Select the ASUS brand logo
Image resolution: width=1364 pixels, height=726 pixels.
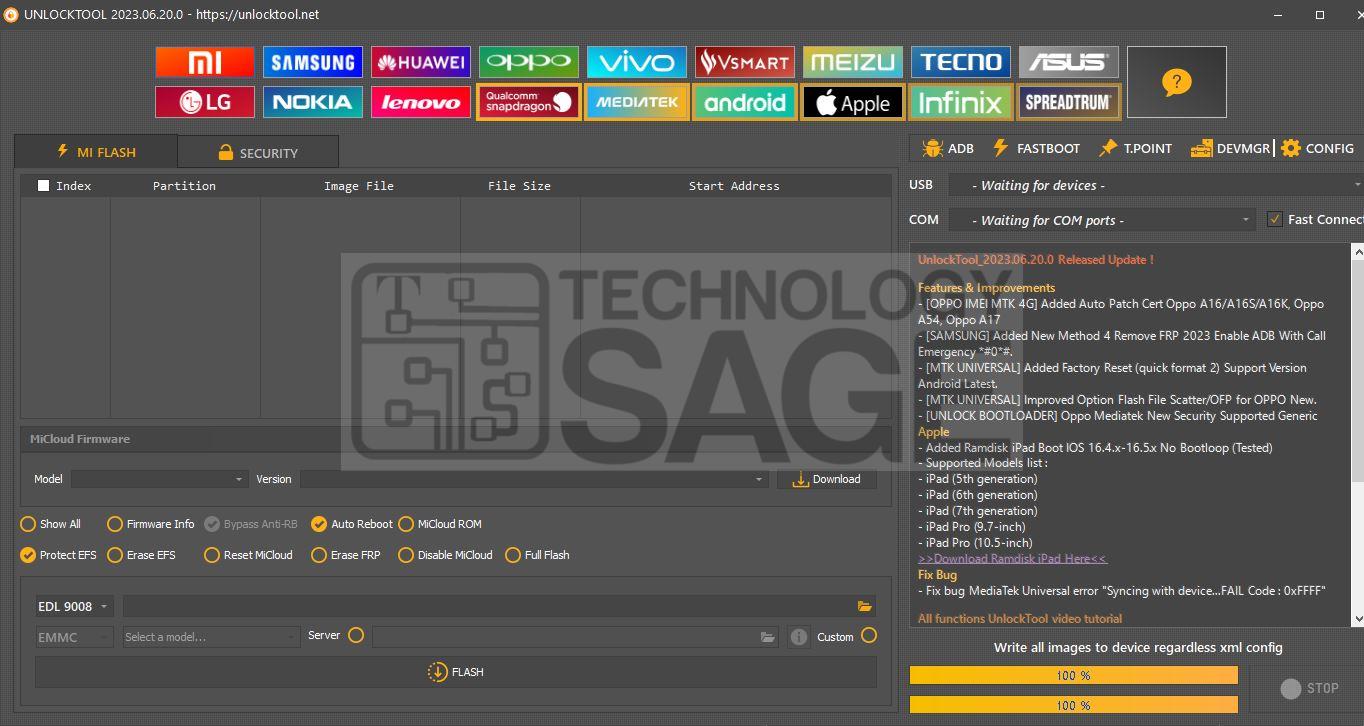[x=1069, y=62]
